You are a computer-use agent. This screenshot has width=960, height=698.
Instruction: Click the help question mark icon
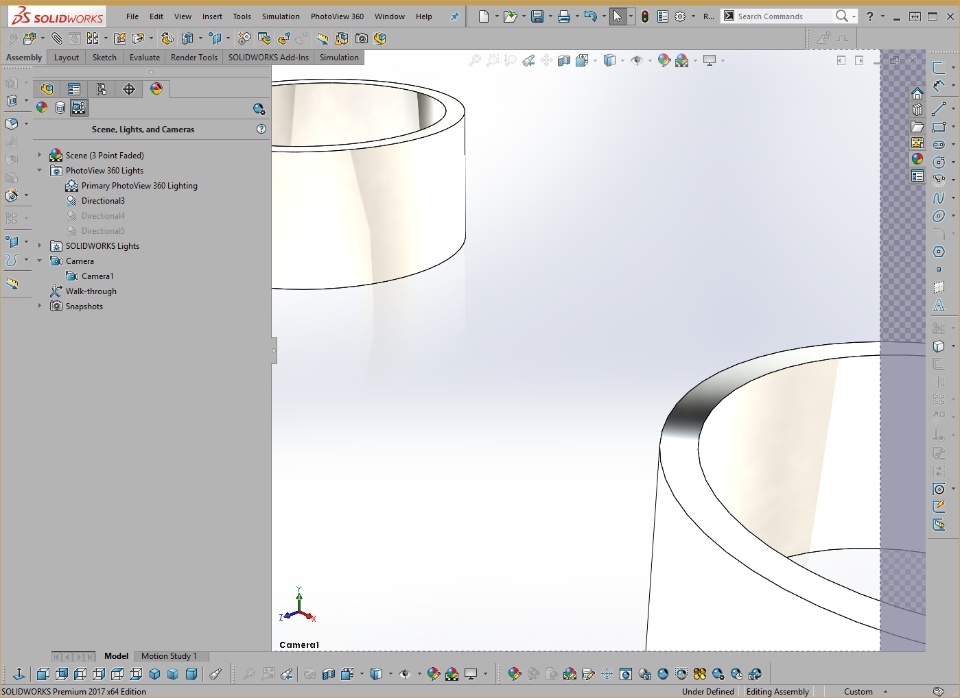point(870,17)
